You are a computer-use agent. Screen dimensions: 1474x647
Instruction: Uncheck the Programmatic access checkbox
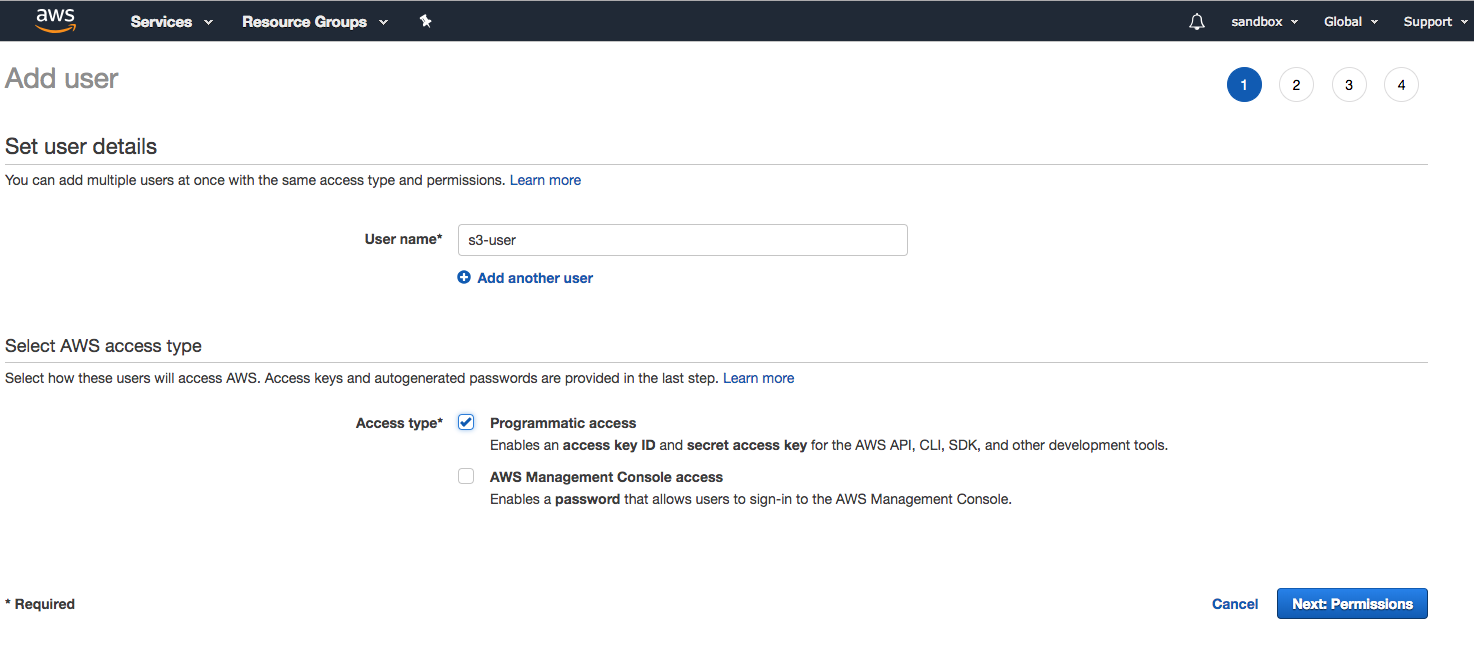(x=466, y=422)
